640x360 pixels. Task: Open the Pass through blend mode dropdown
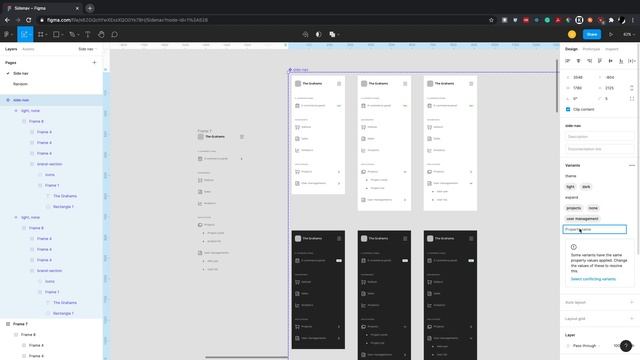(586, 346)
